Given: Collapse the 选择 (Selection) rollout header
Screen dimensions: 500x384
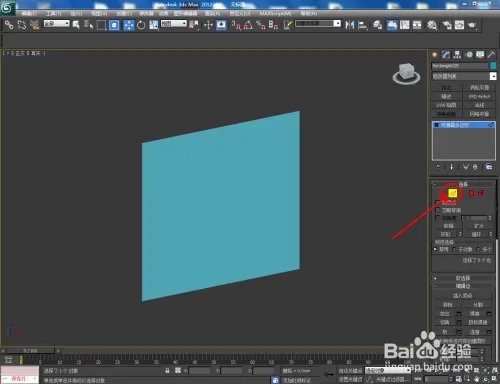Looking at the screenshot, I should (x=463, y=184).
